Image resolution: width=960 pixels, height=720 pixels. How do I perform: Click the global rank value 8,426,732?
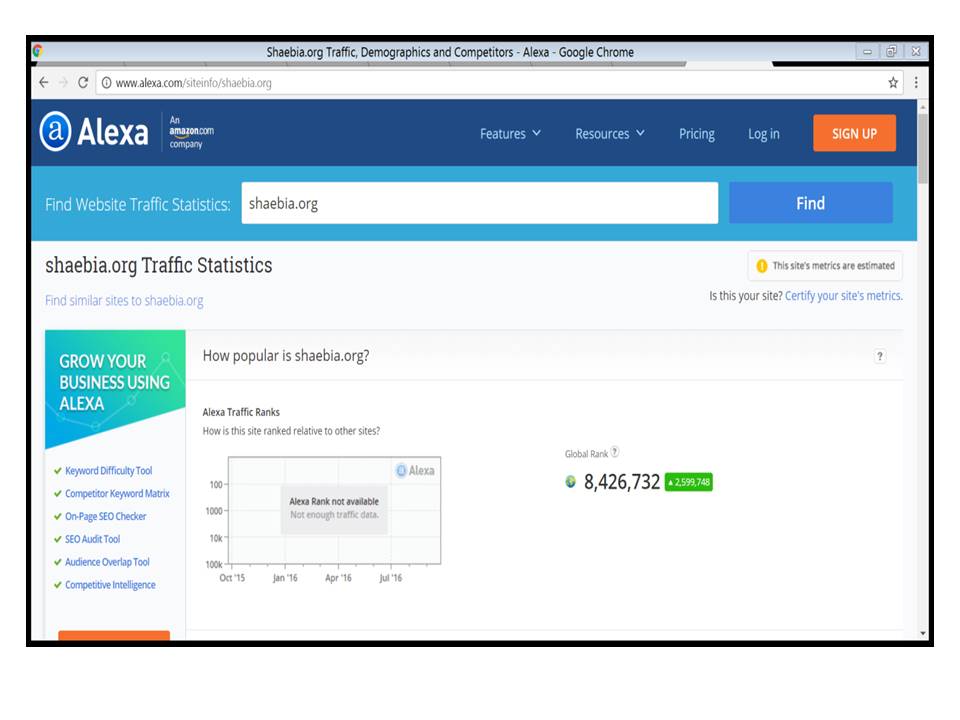[622, 482]
